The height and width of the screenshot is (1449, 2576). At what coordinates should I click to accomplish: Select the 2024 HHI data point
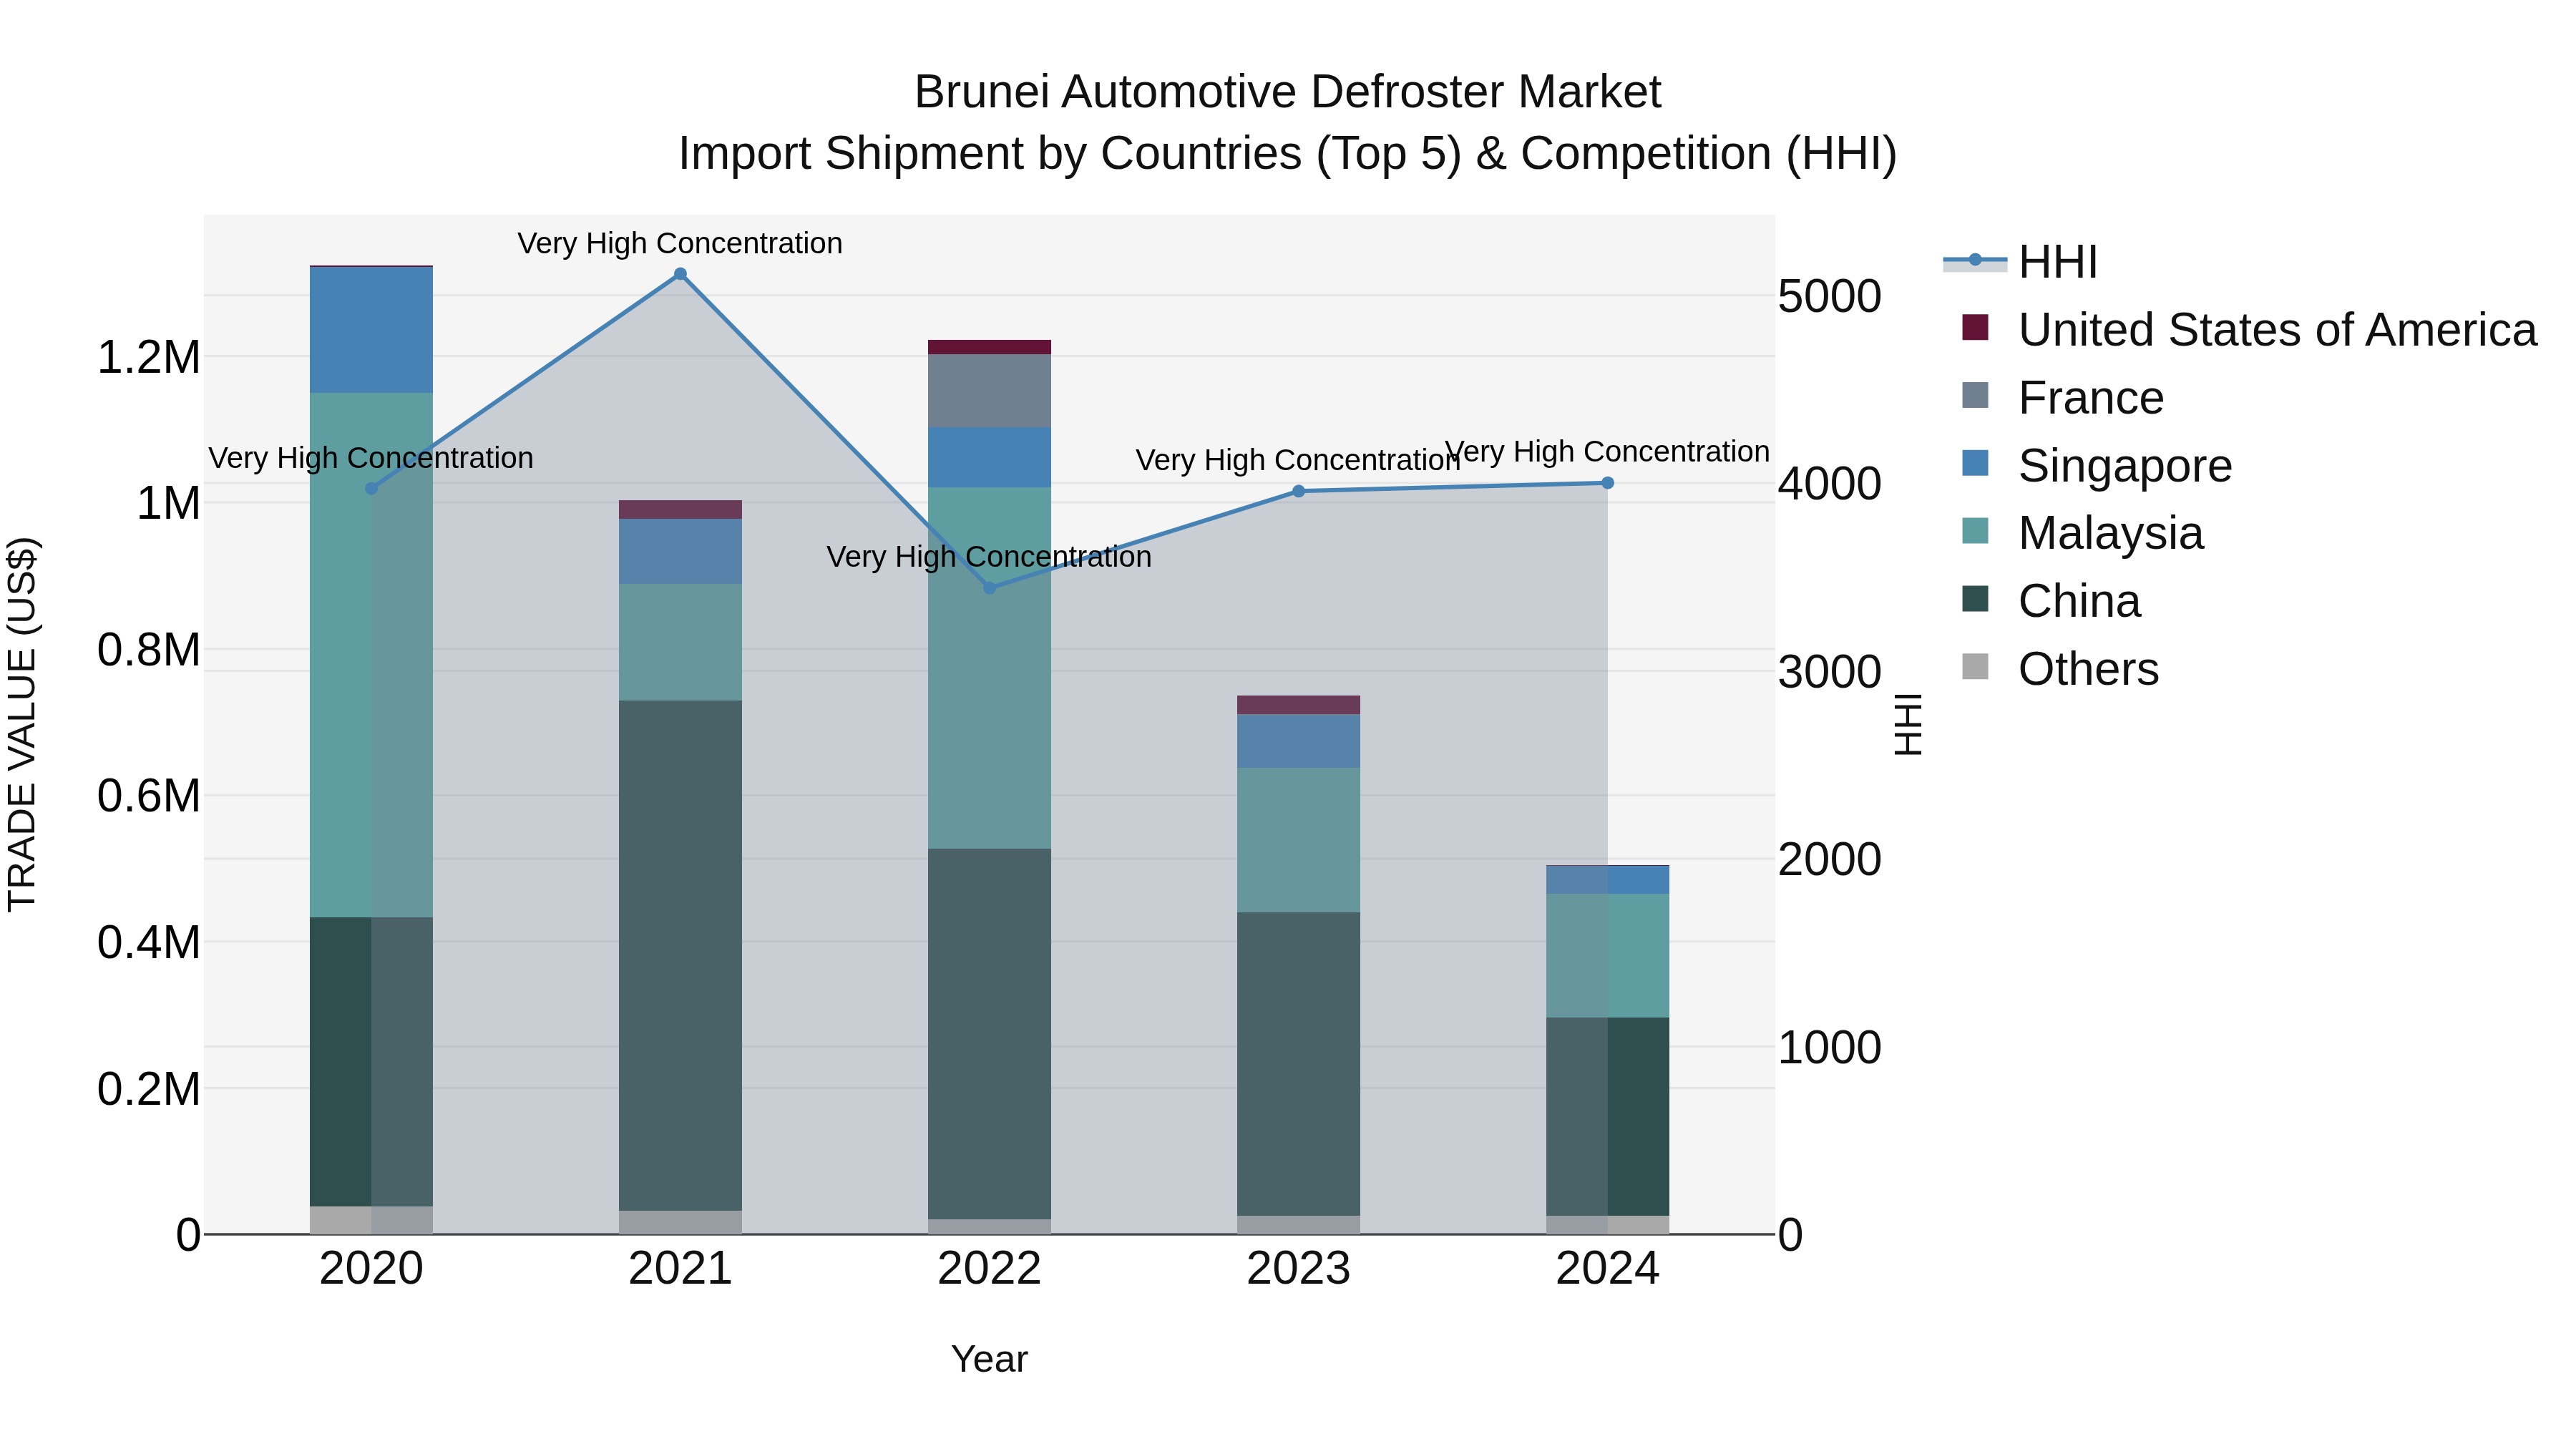pyautogui.click(x=1608, y=483)
